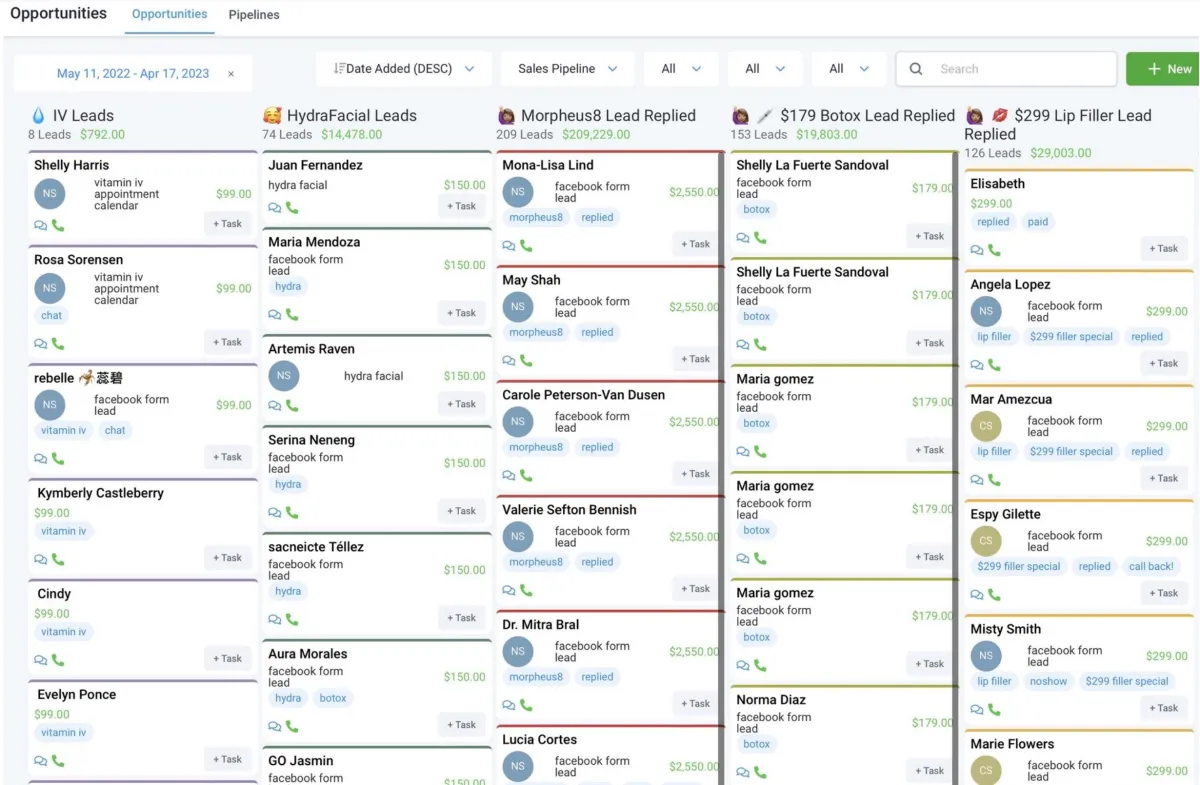
Task: Switch to the Pipelines tab
Action: pos(254,15)
